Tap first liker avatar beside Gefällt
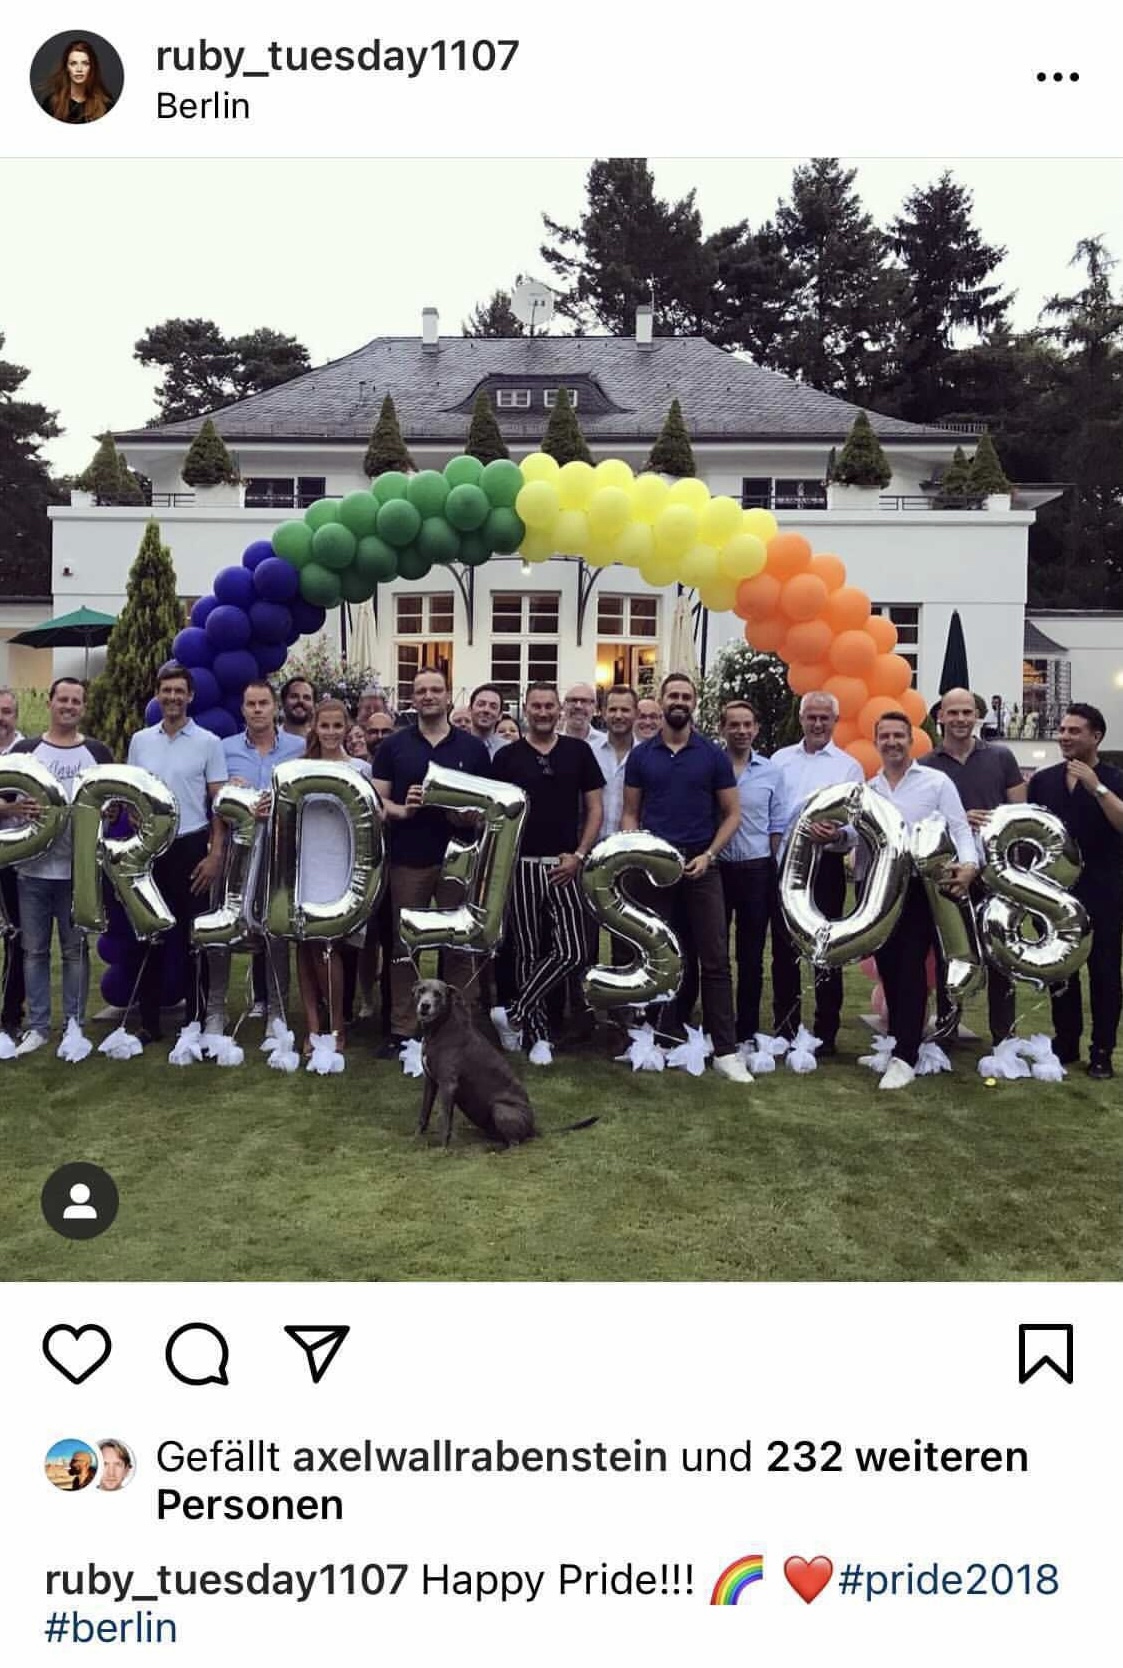Image resolution: width=1123 pixels, height=1668 pixels. pyautogui.click(x=70, y=1465)
